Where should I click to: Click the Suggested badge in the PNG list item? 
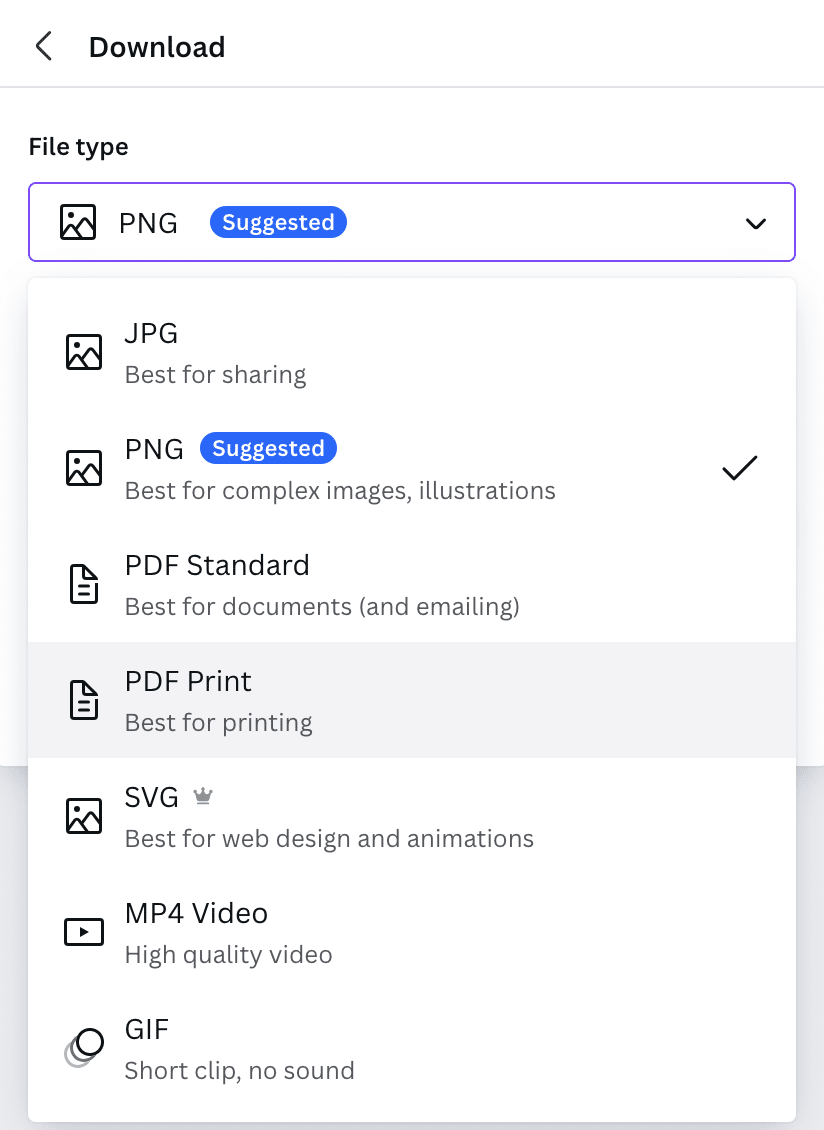268,449
